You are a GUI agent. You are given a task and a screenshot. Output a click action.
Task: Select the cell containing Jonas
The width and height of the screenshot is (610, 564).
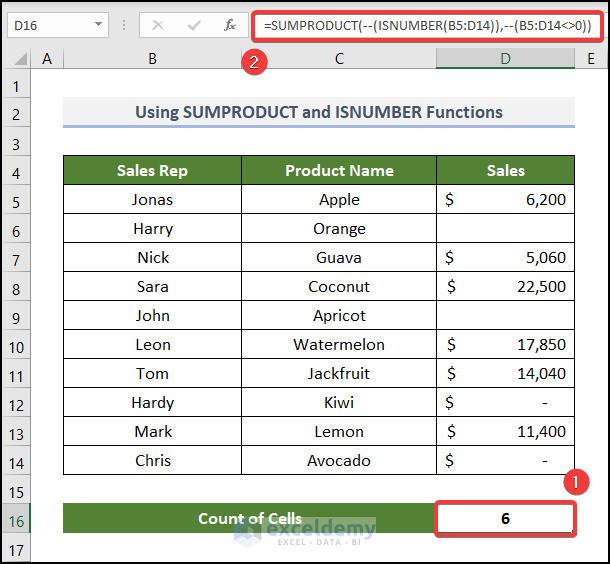pos(152,200)
